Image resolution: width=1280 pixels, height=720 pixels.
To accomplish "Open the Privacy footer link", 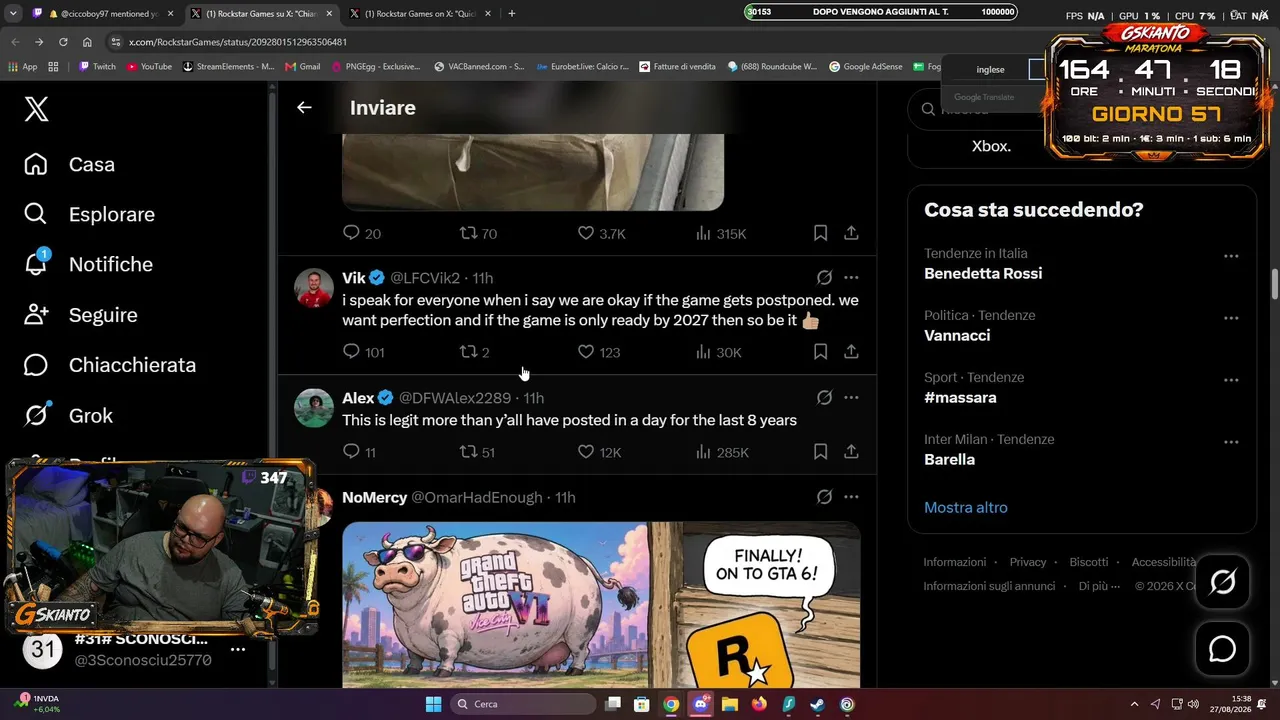I will pyautogui.click(x=1028, y=562).
